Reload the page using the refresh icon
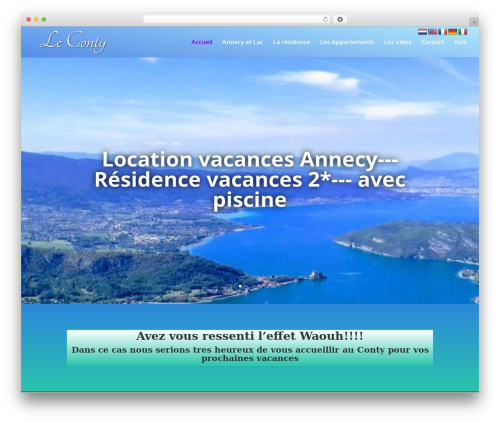This screenshot has height=423, width=500. [325, 19]
